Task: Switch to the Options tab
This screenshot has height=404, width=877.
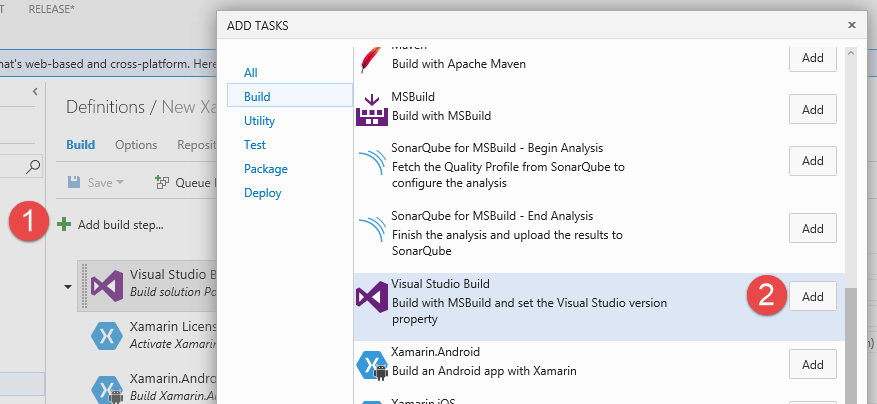Action: 136,145
